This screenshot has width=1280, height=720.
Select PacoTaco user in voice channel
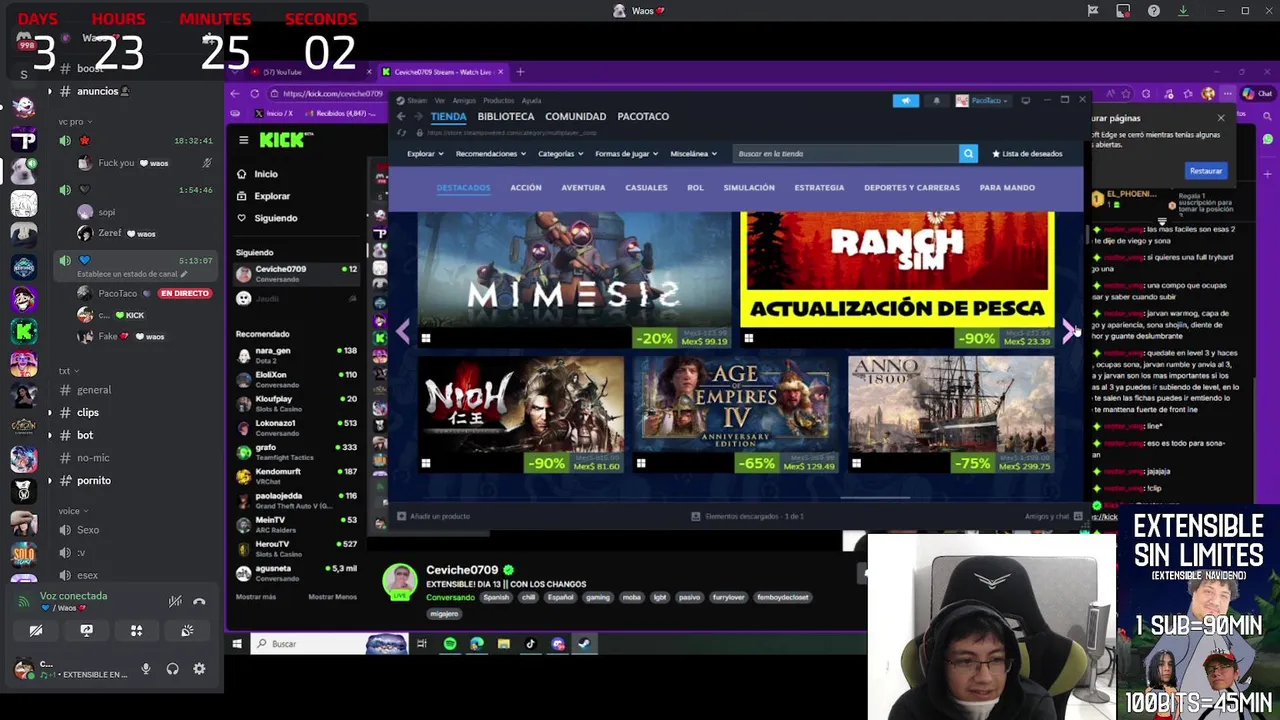117,293
